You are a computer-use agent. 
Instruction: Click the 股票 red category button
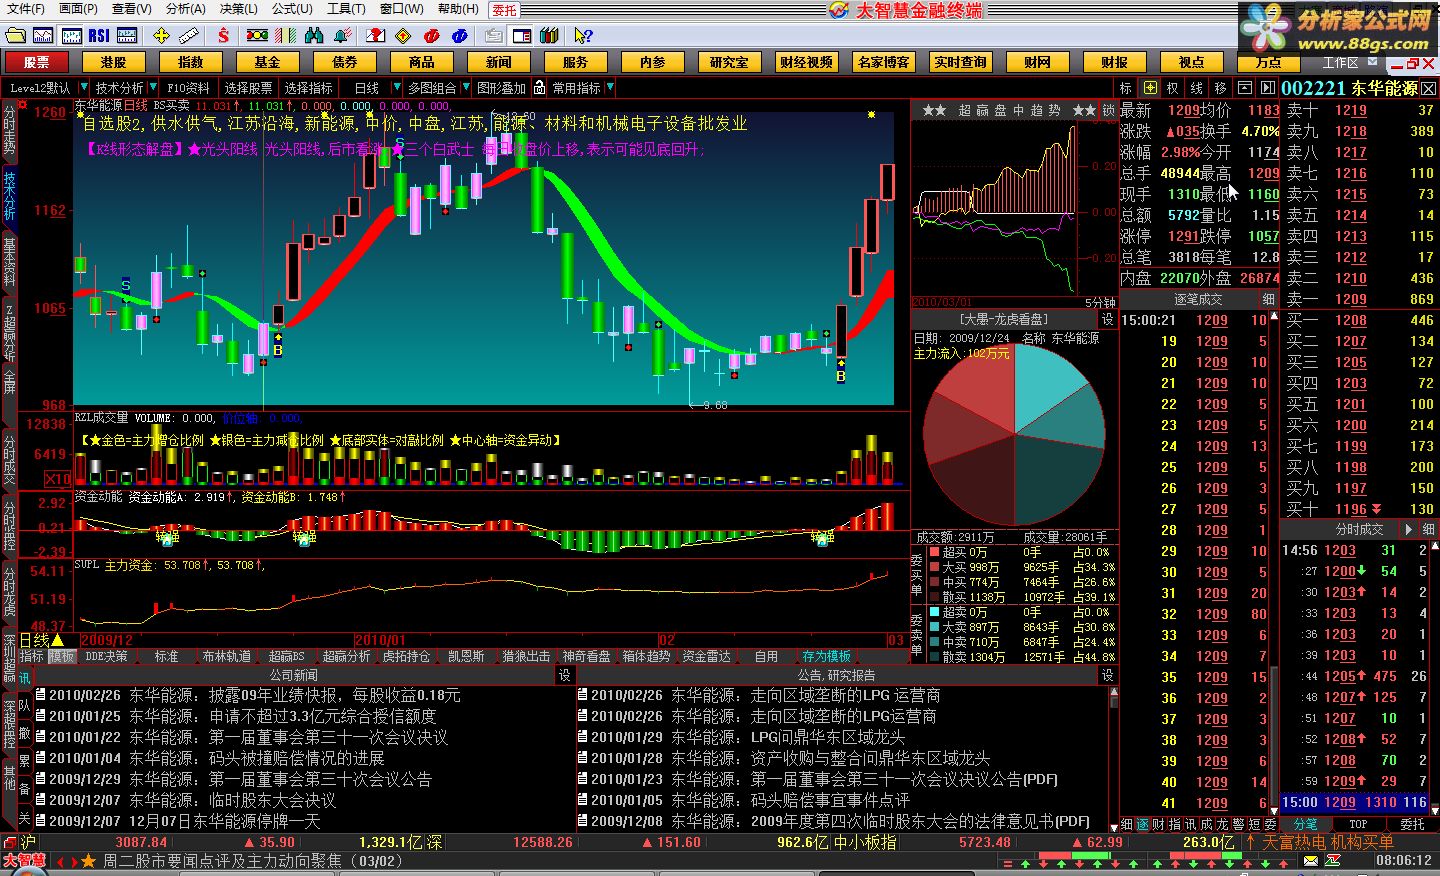click(37, 62)
